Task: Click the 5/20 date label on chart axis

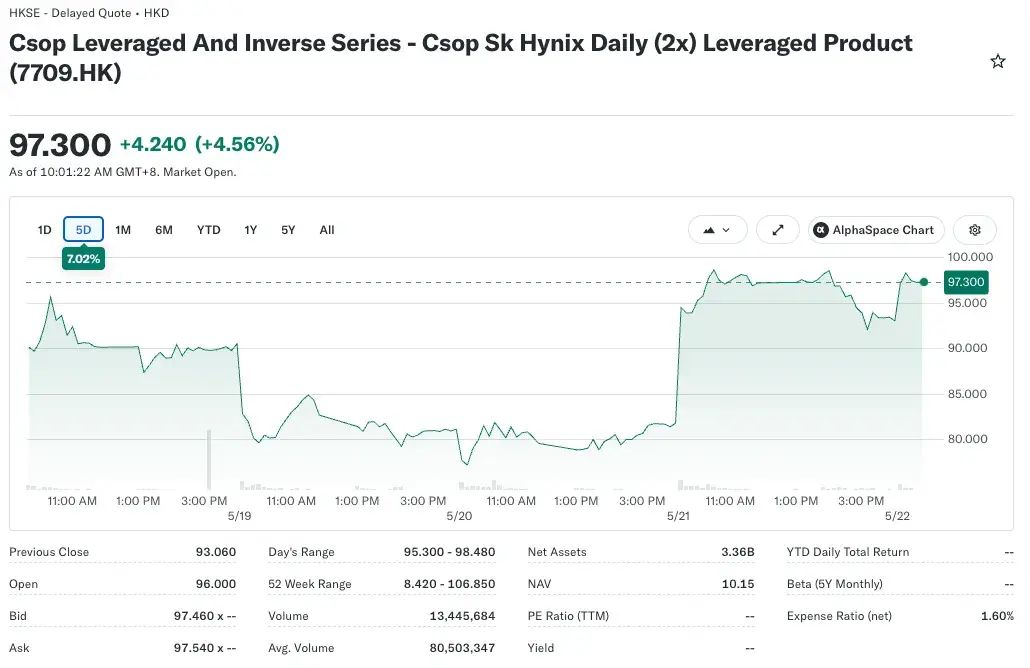Action: pos(459,516)
